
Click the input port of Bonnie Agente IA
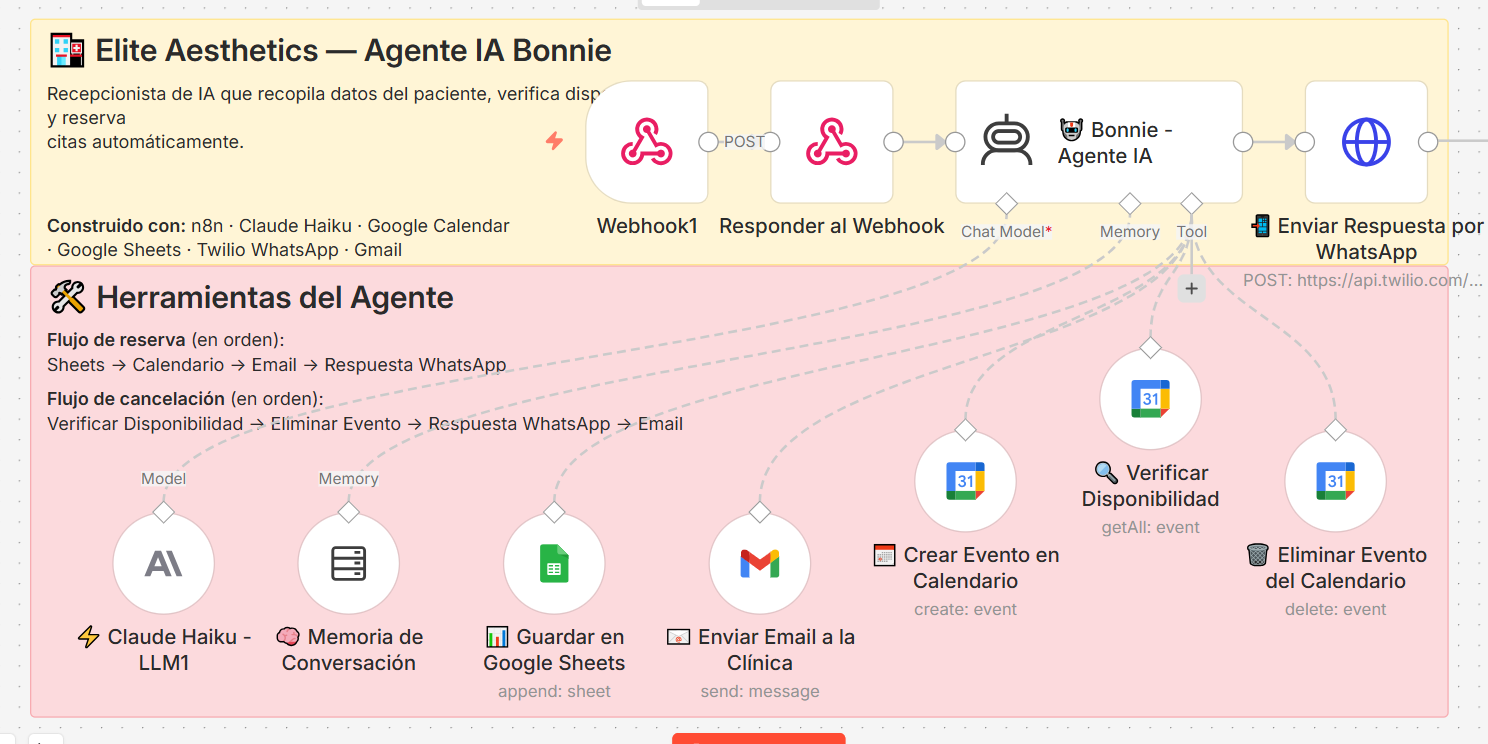[955, 142]
